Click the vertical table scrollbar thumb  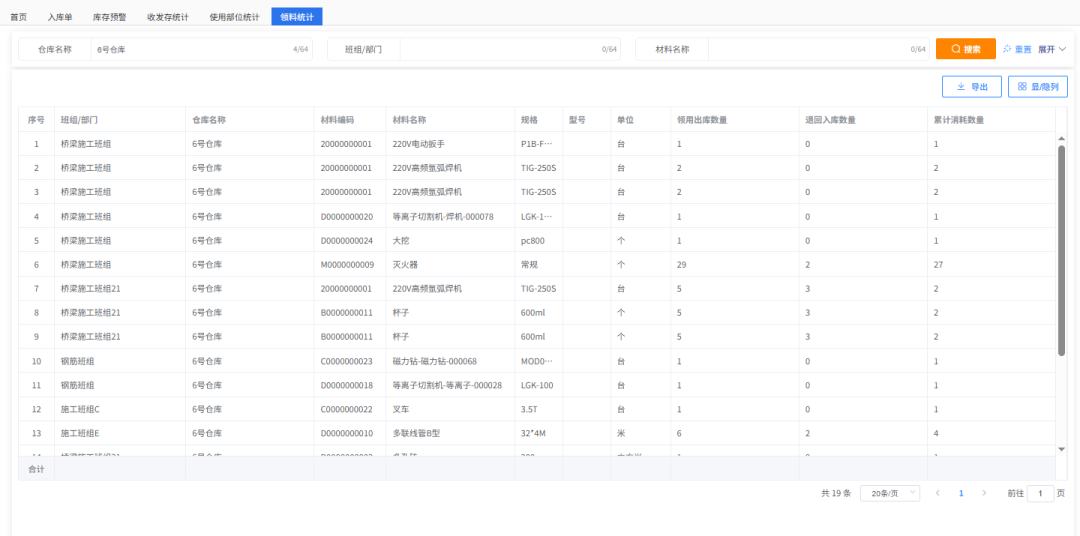(1061, 250)
